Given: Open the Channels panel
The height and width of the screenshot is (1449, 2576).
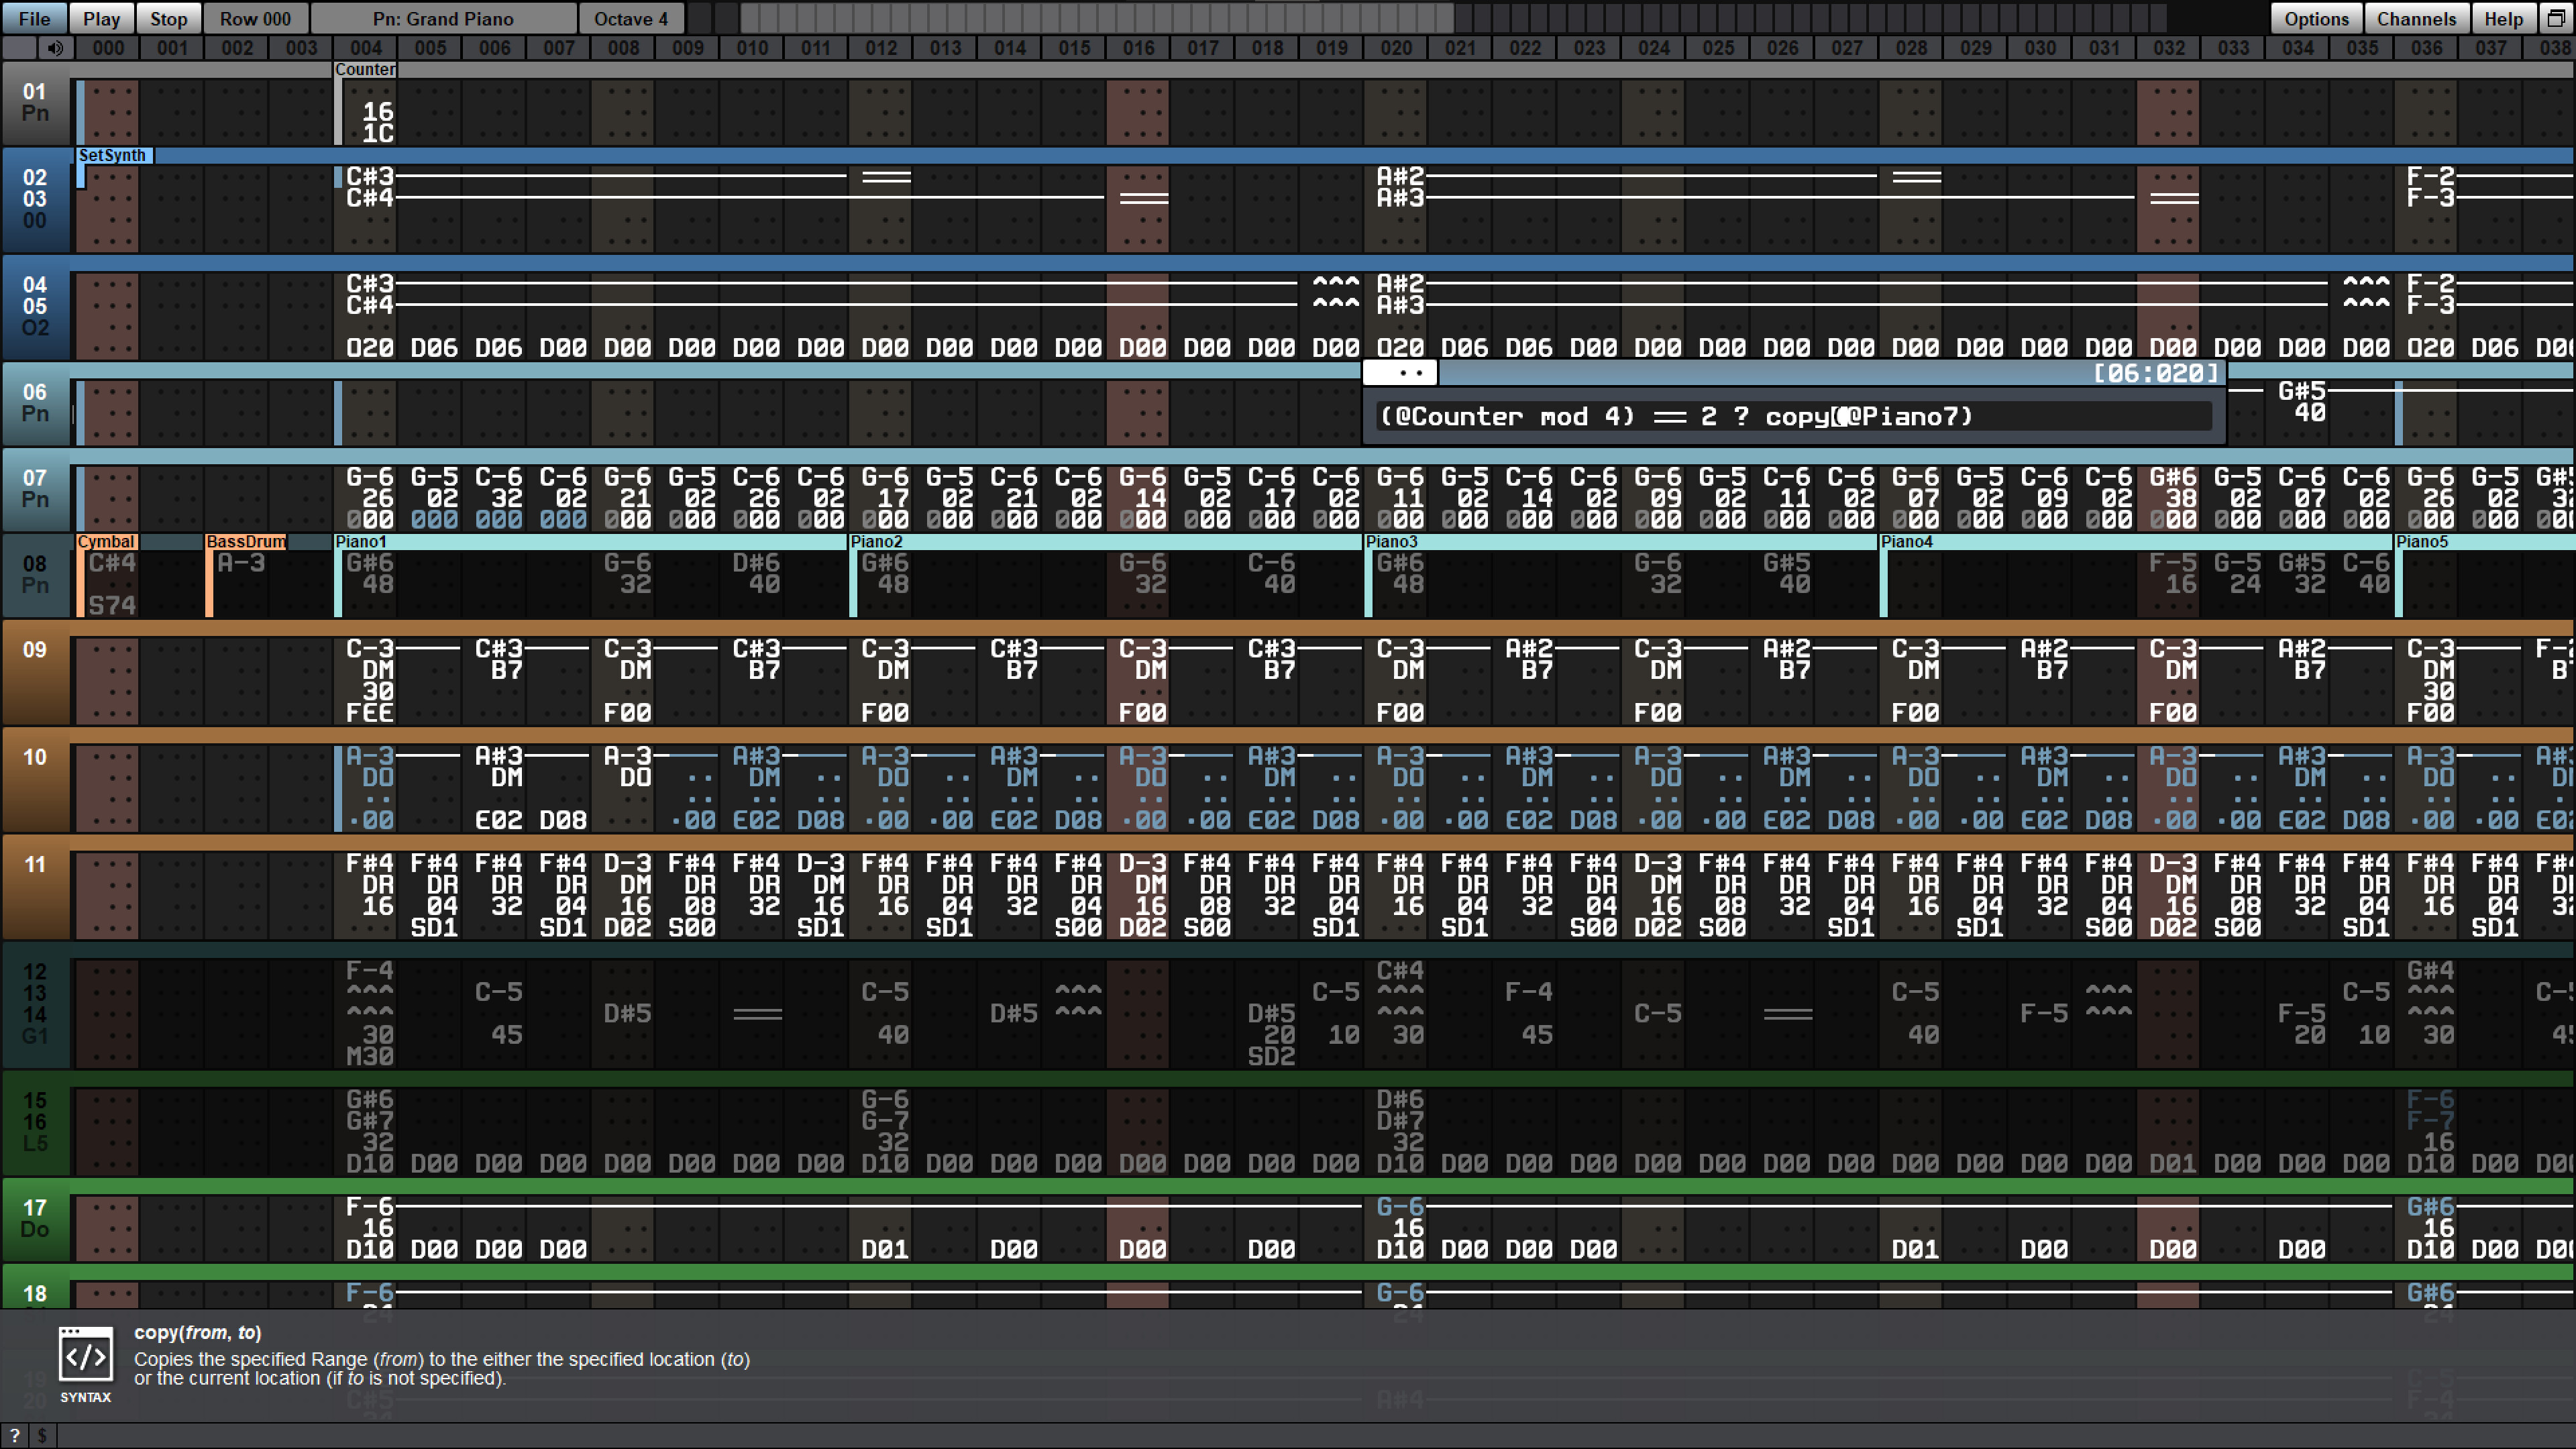Looking at the screenshot, I should 2417,18.
